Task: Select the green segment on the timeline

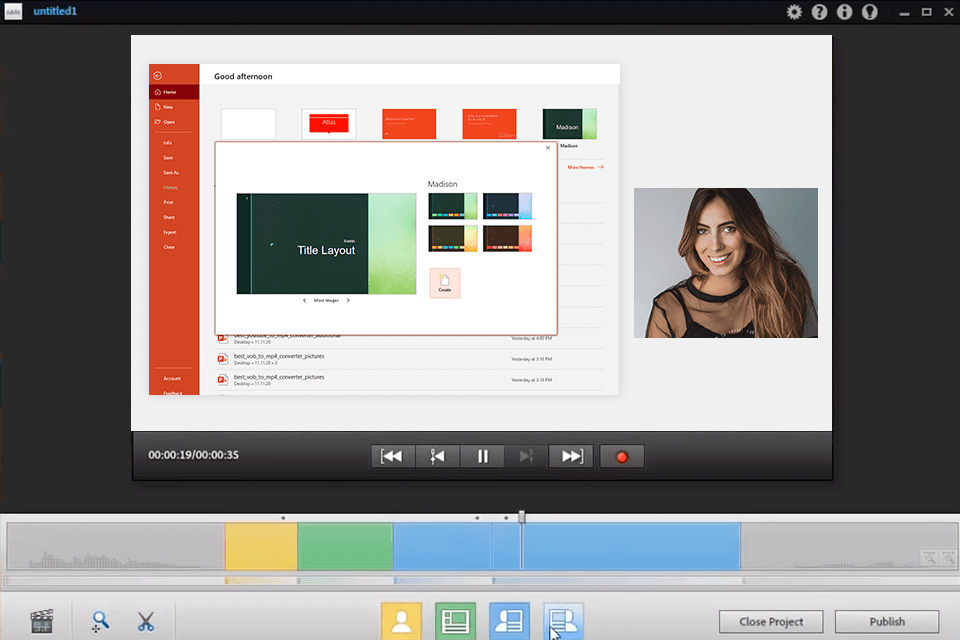Action: coord(345,546)
